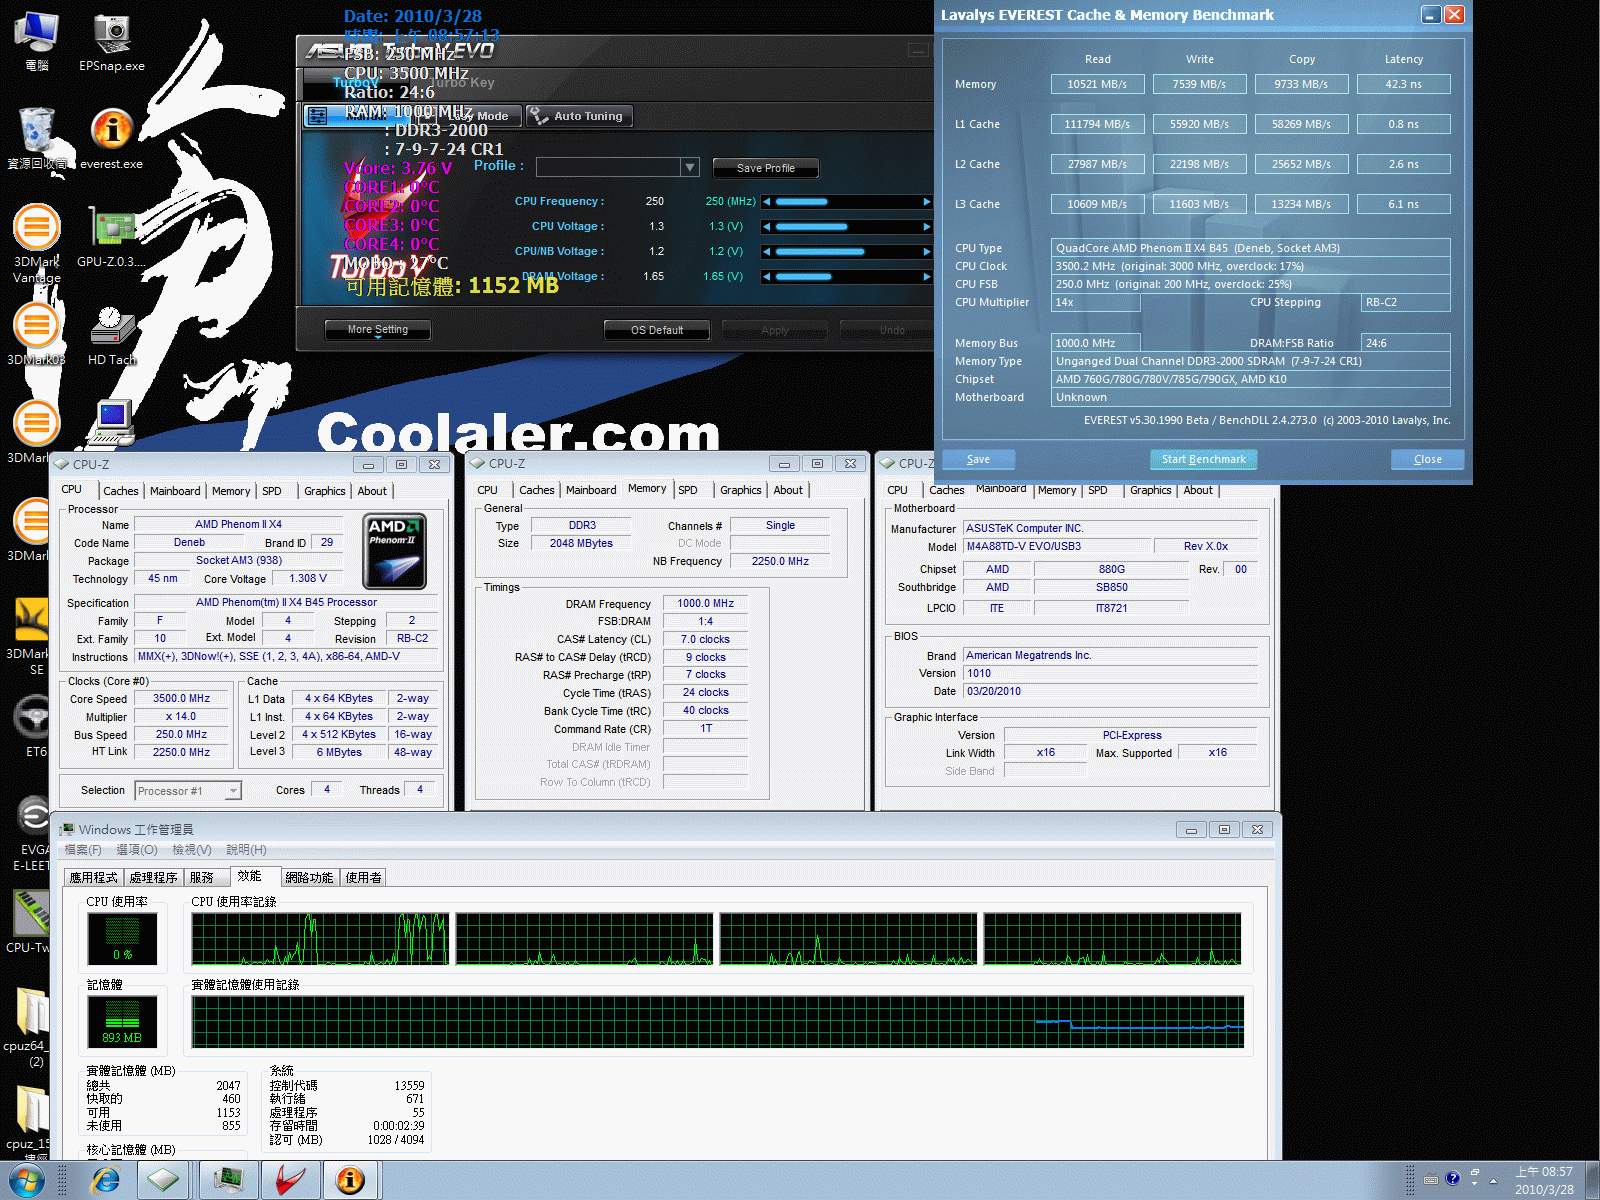This screenshot has width=1600, height=1200.
Task: Open the EVGA E-LEET desktop icon
Action: 30,834
